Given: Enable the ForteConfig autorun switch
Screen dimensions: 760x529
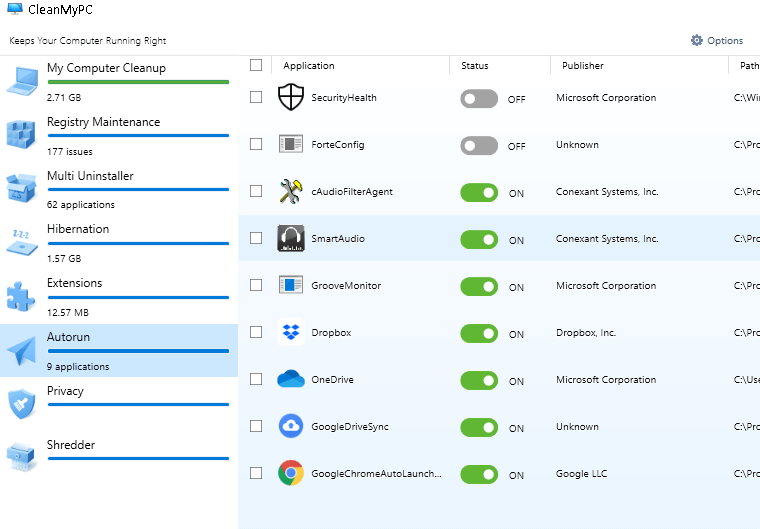Looking at the screenshot, I should coord(479,145).
